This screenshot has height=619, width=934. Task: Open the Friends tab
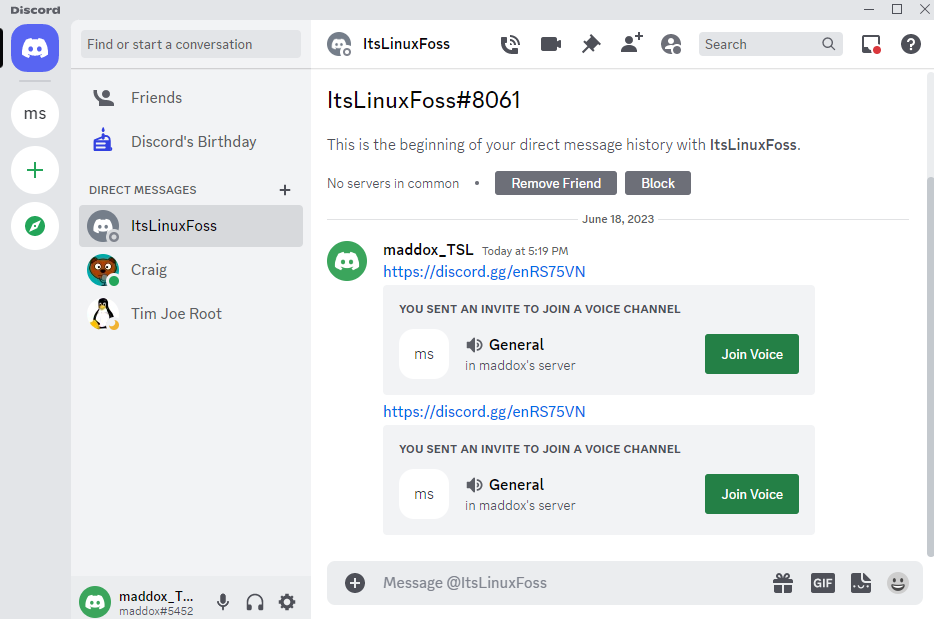pos(191,98)
